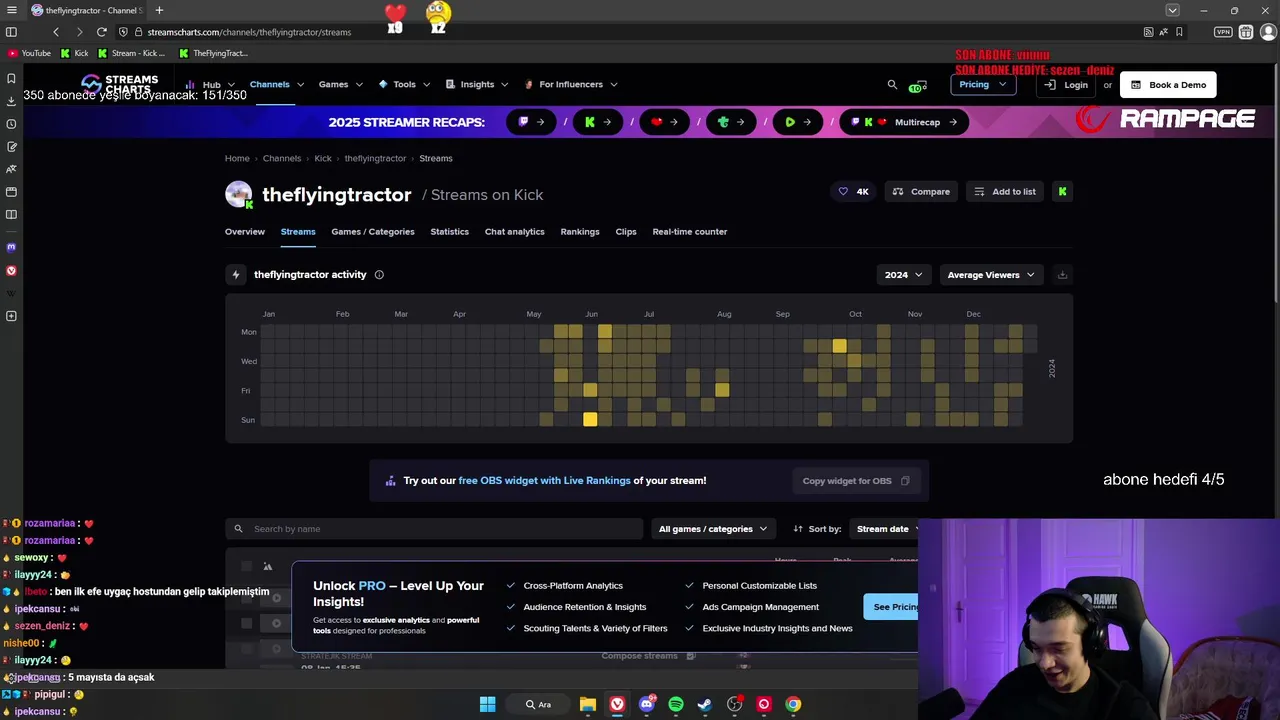This screenshot has width=1280, height=720.
Task: Switch to the Statistics tab
Action: click(449, 231)
